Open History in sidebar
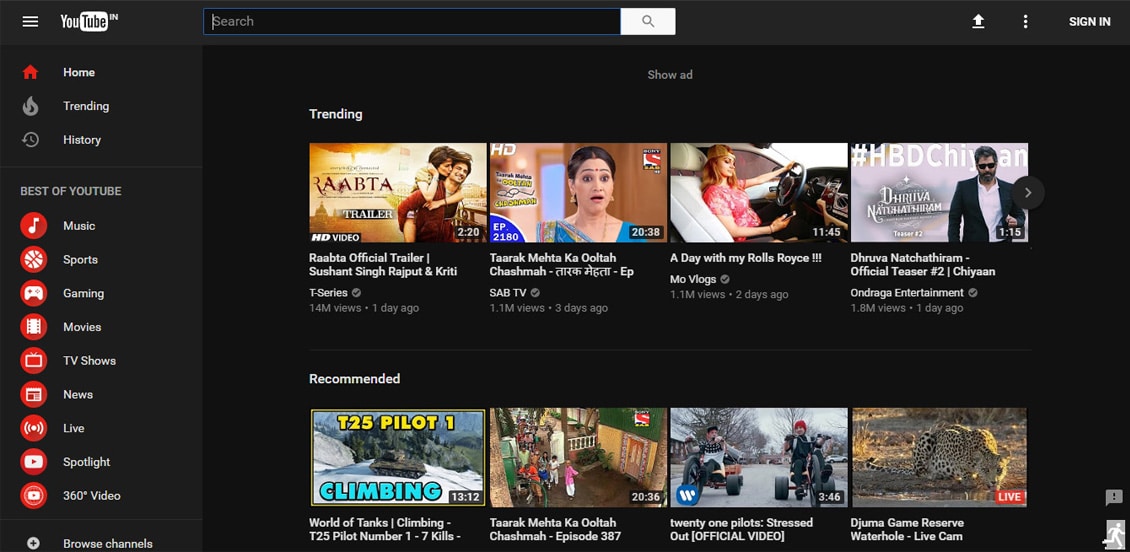Screen dimensions: 1130x552 (81, 140)
